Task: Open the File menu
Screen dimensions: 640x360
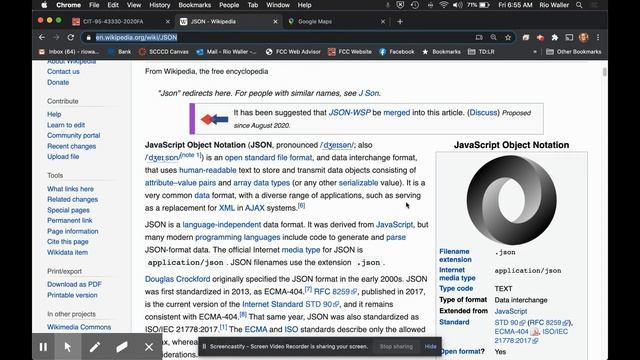Action: 94,5
